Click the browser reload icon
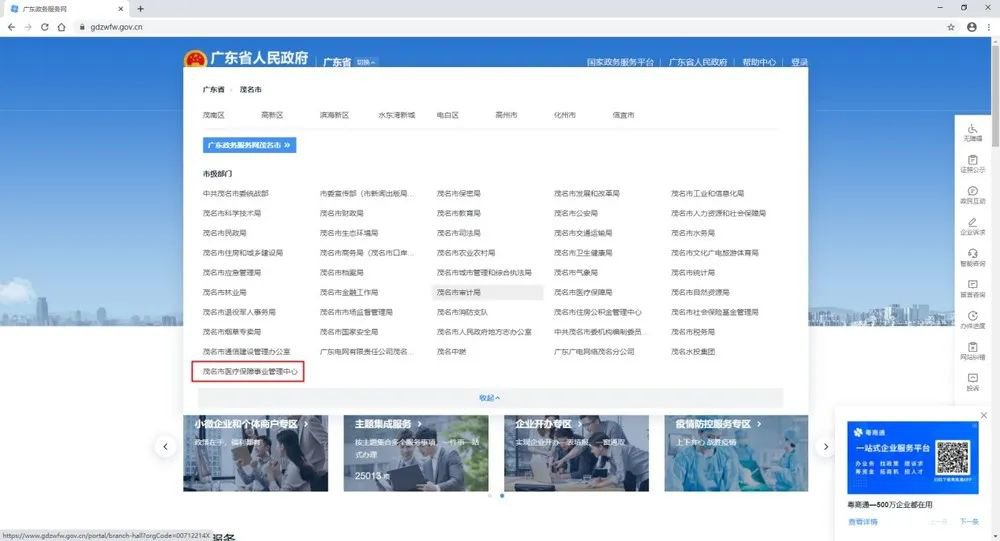This screenshot has width=1000, height=541. point(46,27)
